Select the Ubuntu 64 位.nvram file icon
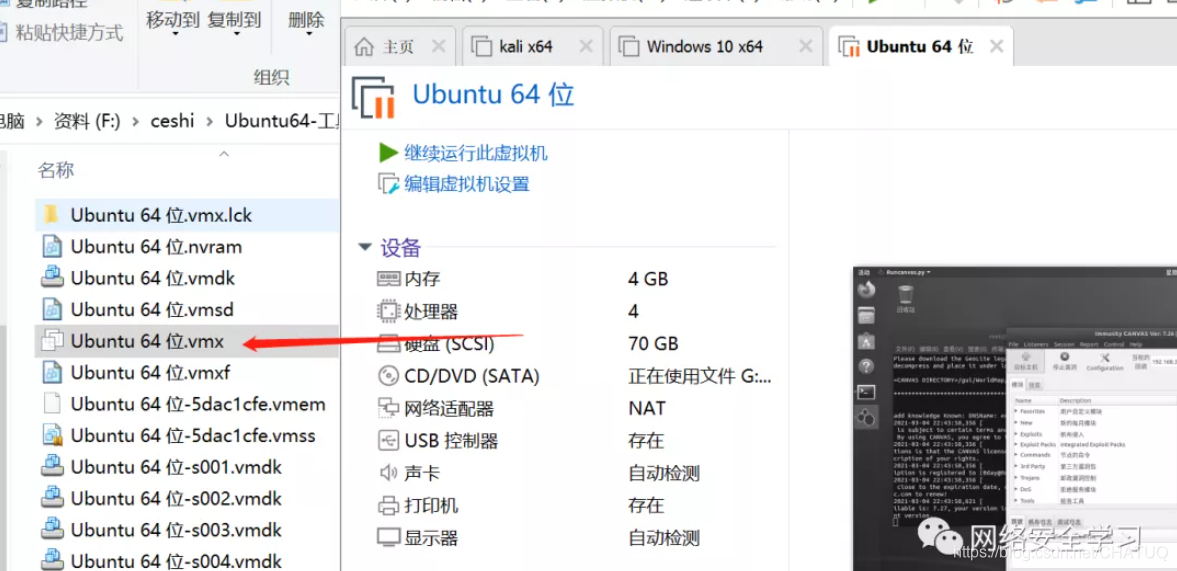The image size is (1177, 571). 51,247
